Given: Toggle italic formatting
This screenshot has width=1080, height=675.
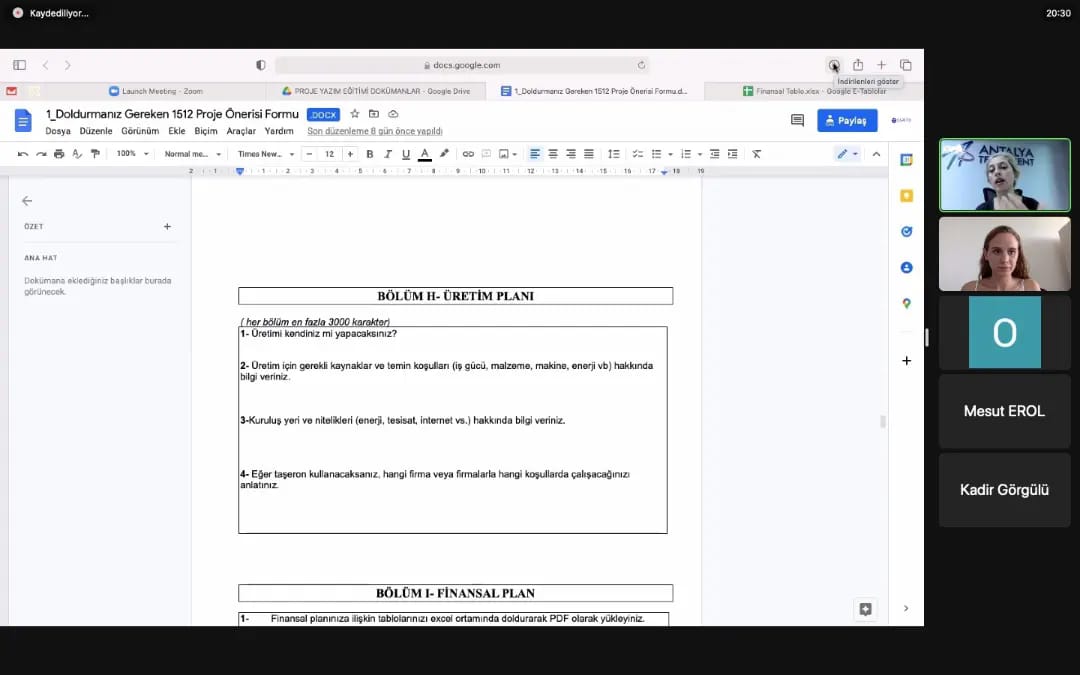Looking at the screenshot, I should (388, 154).
